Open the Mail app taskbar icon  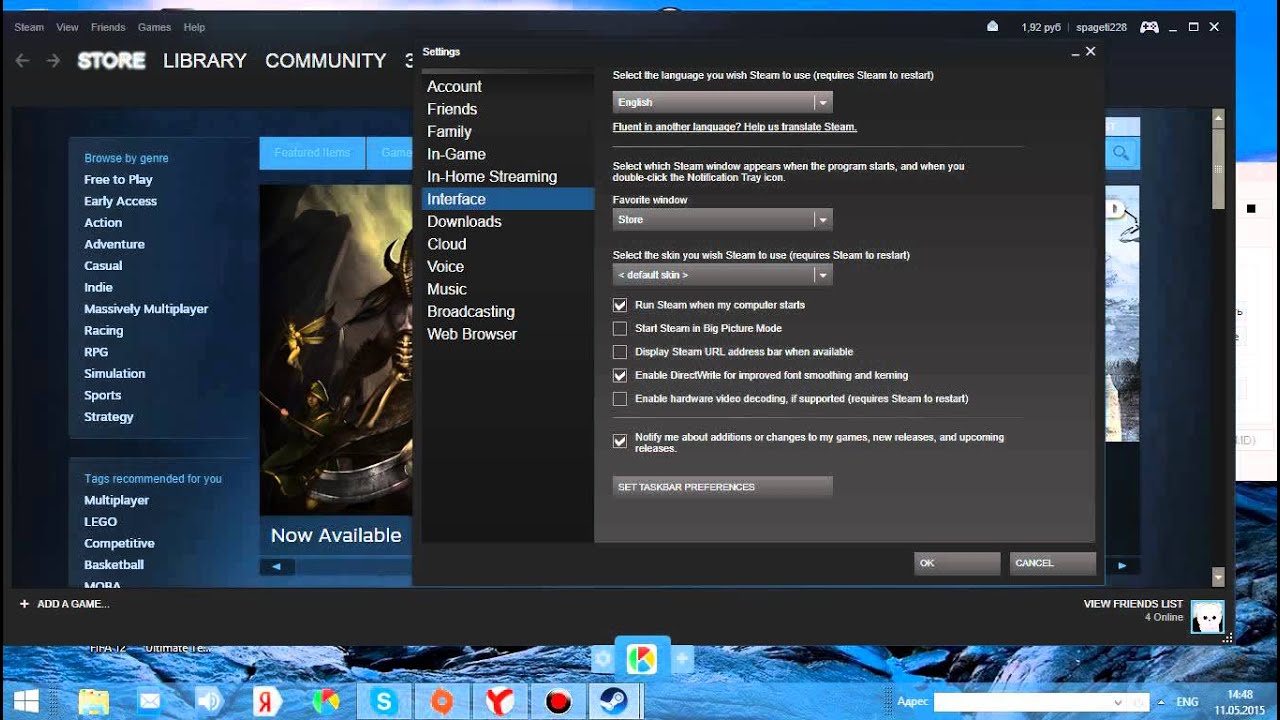[x=150, y=701]
